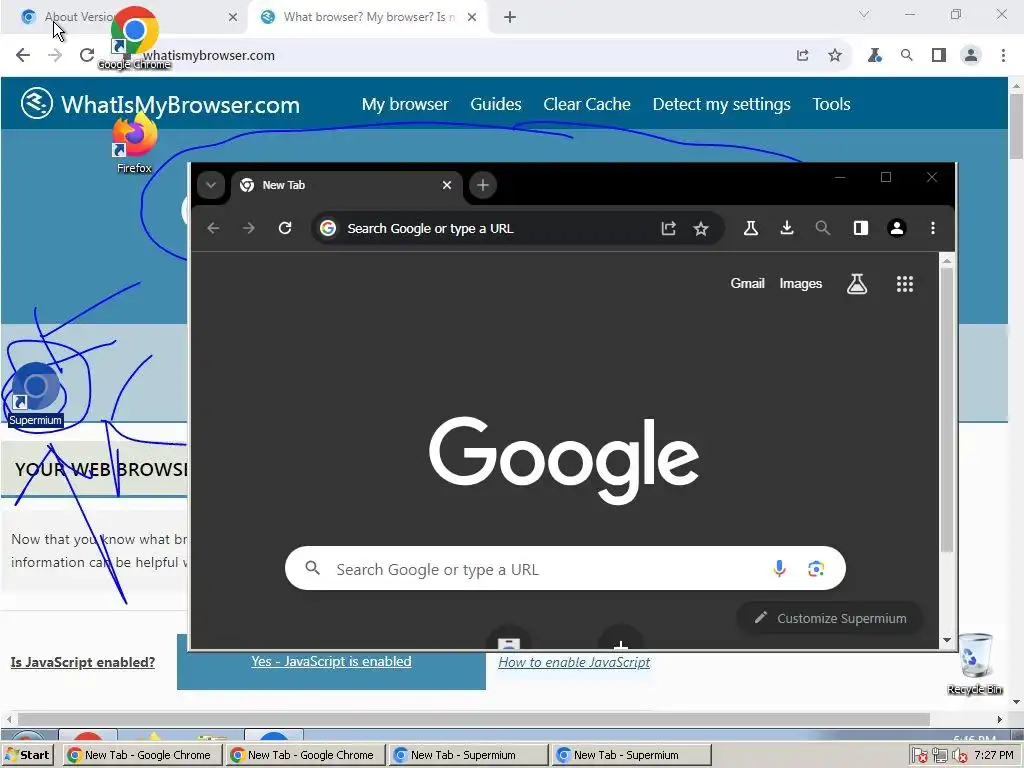The image size is (1024, 768).
Task: Click flask icon in background browser toolbar
Action: 874,56
